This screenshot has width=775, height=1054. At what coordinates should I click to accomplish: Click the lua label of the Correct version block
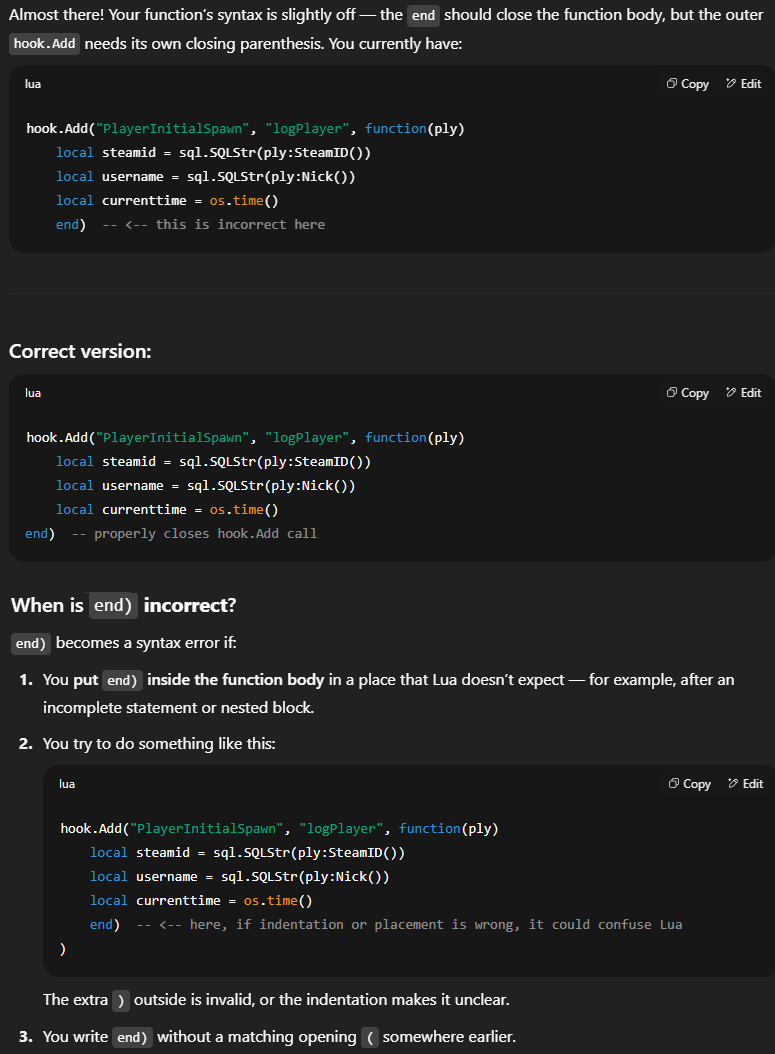coord(33,393)
